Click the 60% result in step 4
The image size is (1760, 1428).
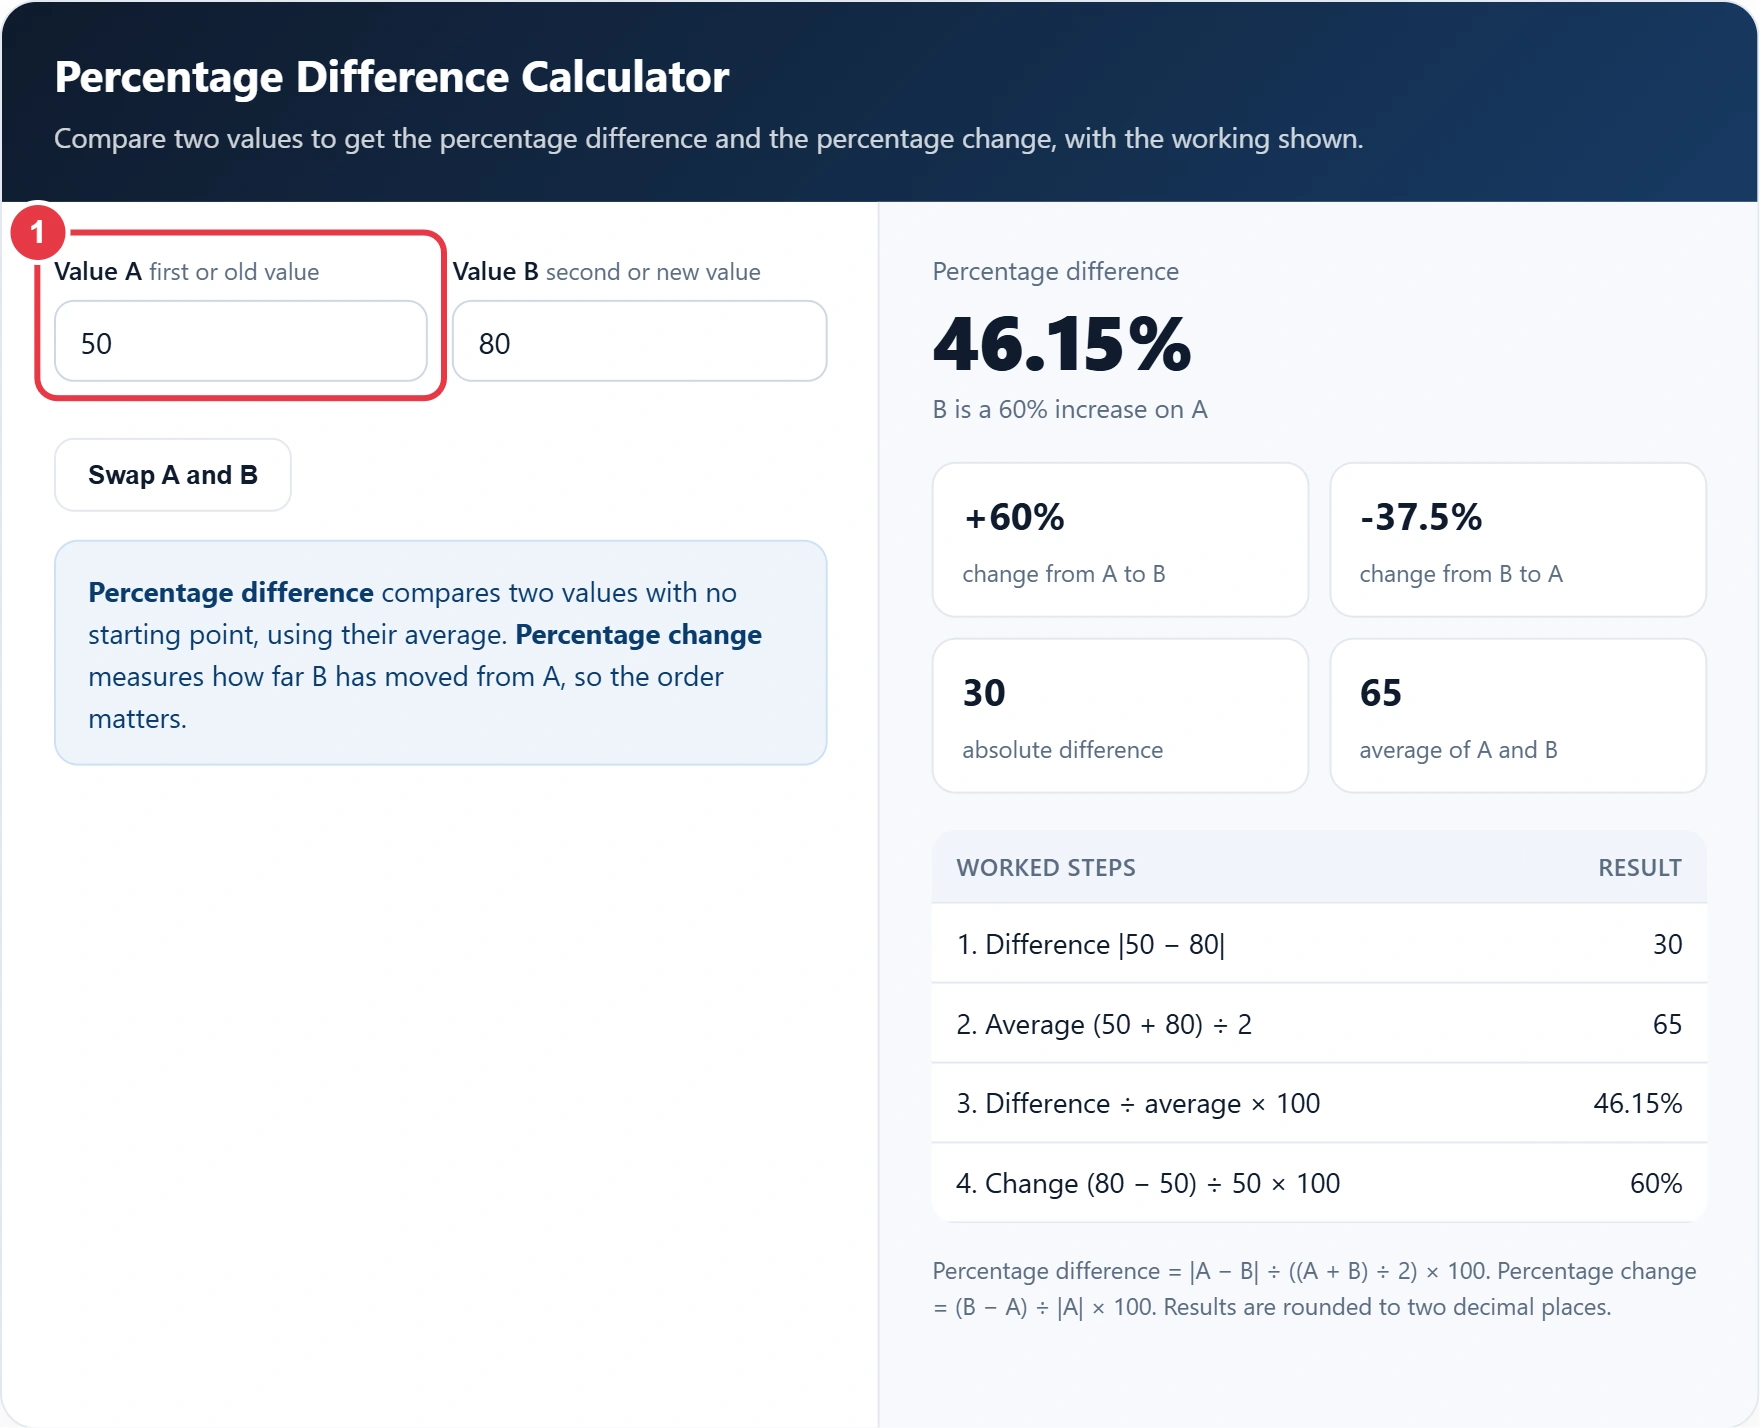(1656, 1183)
